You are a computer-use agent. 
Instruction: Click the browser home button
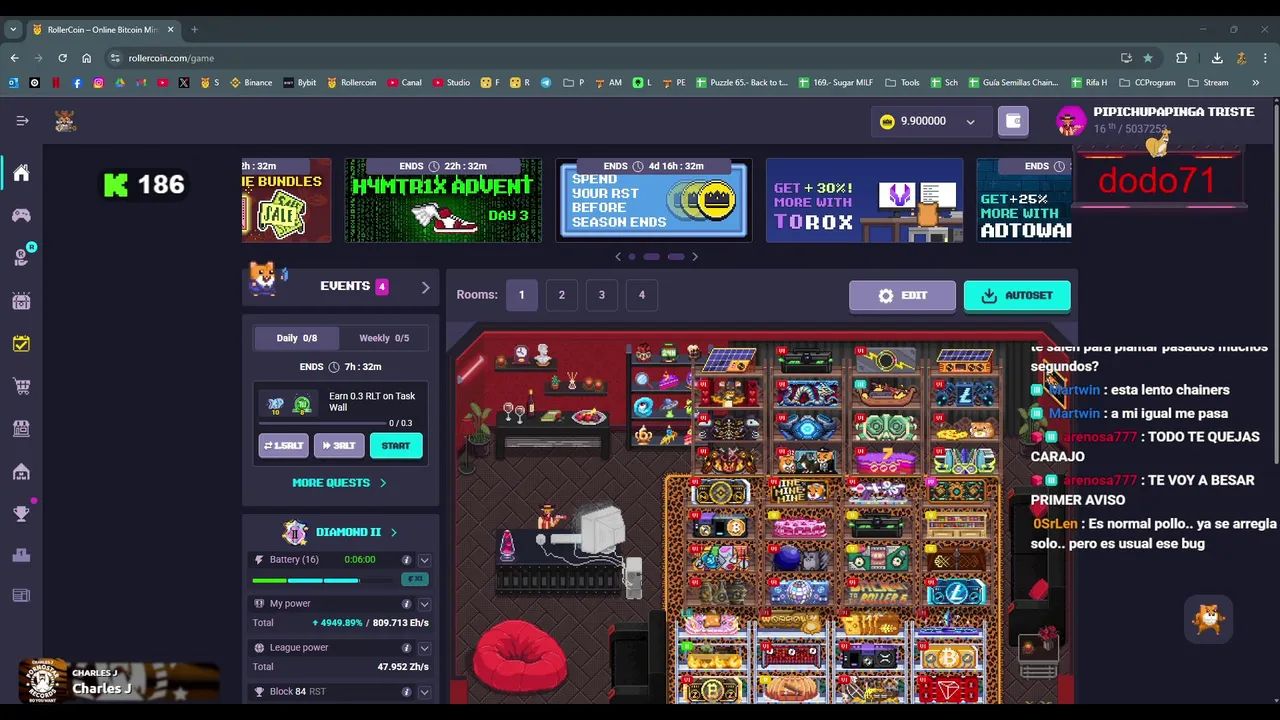point(86,58)
